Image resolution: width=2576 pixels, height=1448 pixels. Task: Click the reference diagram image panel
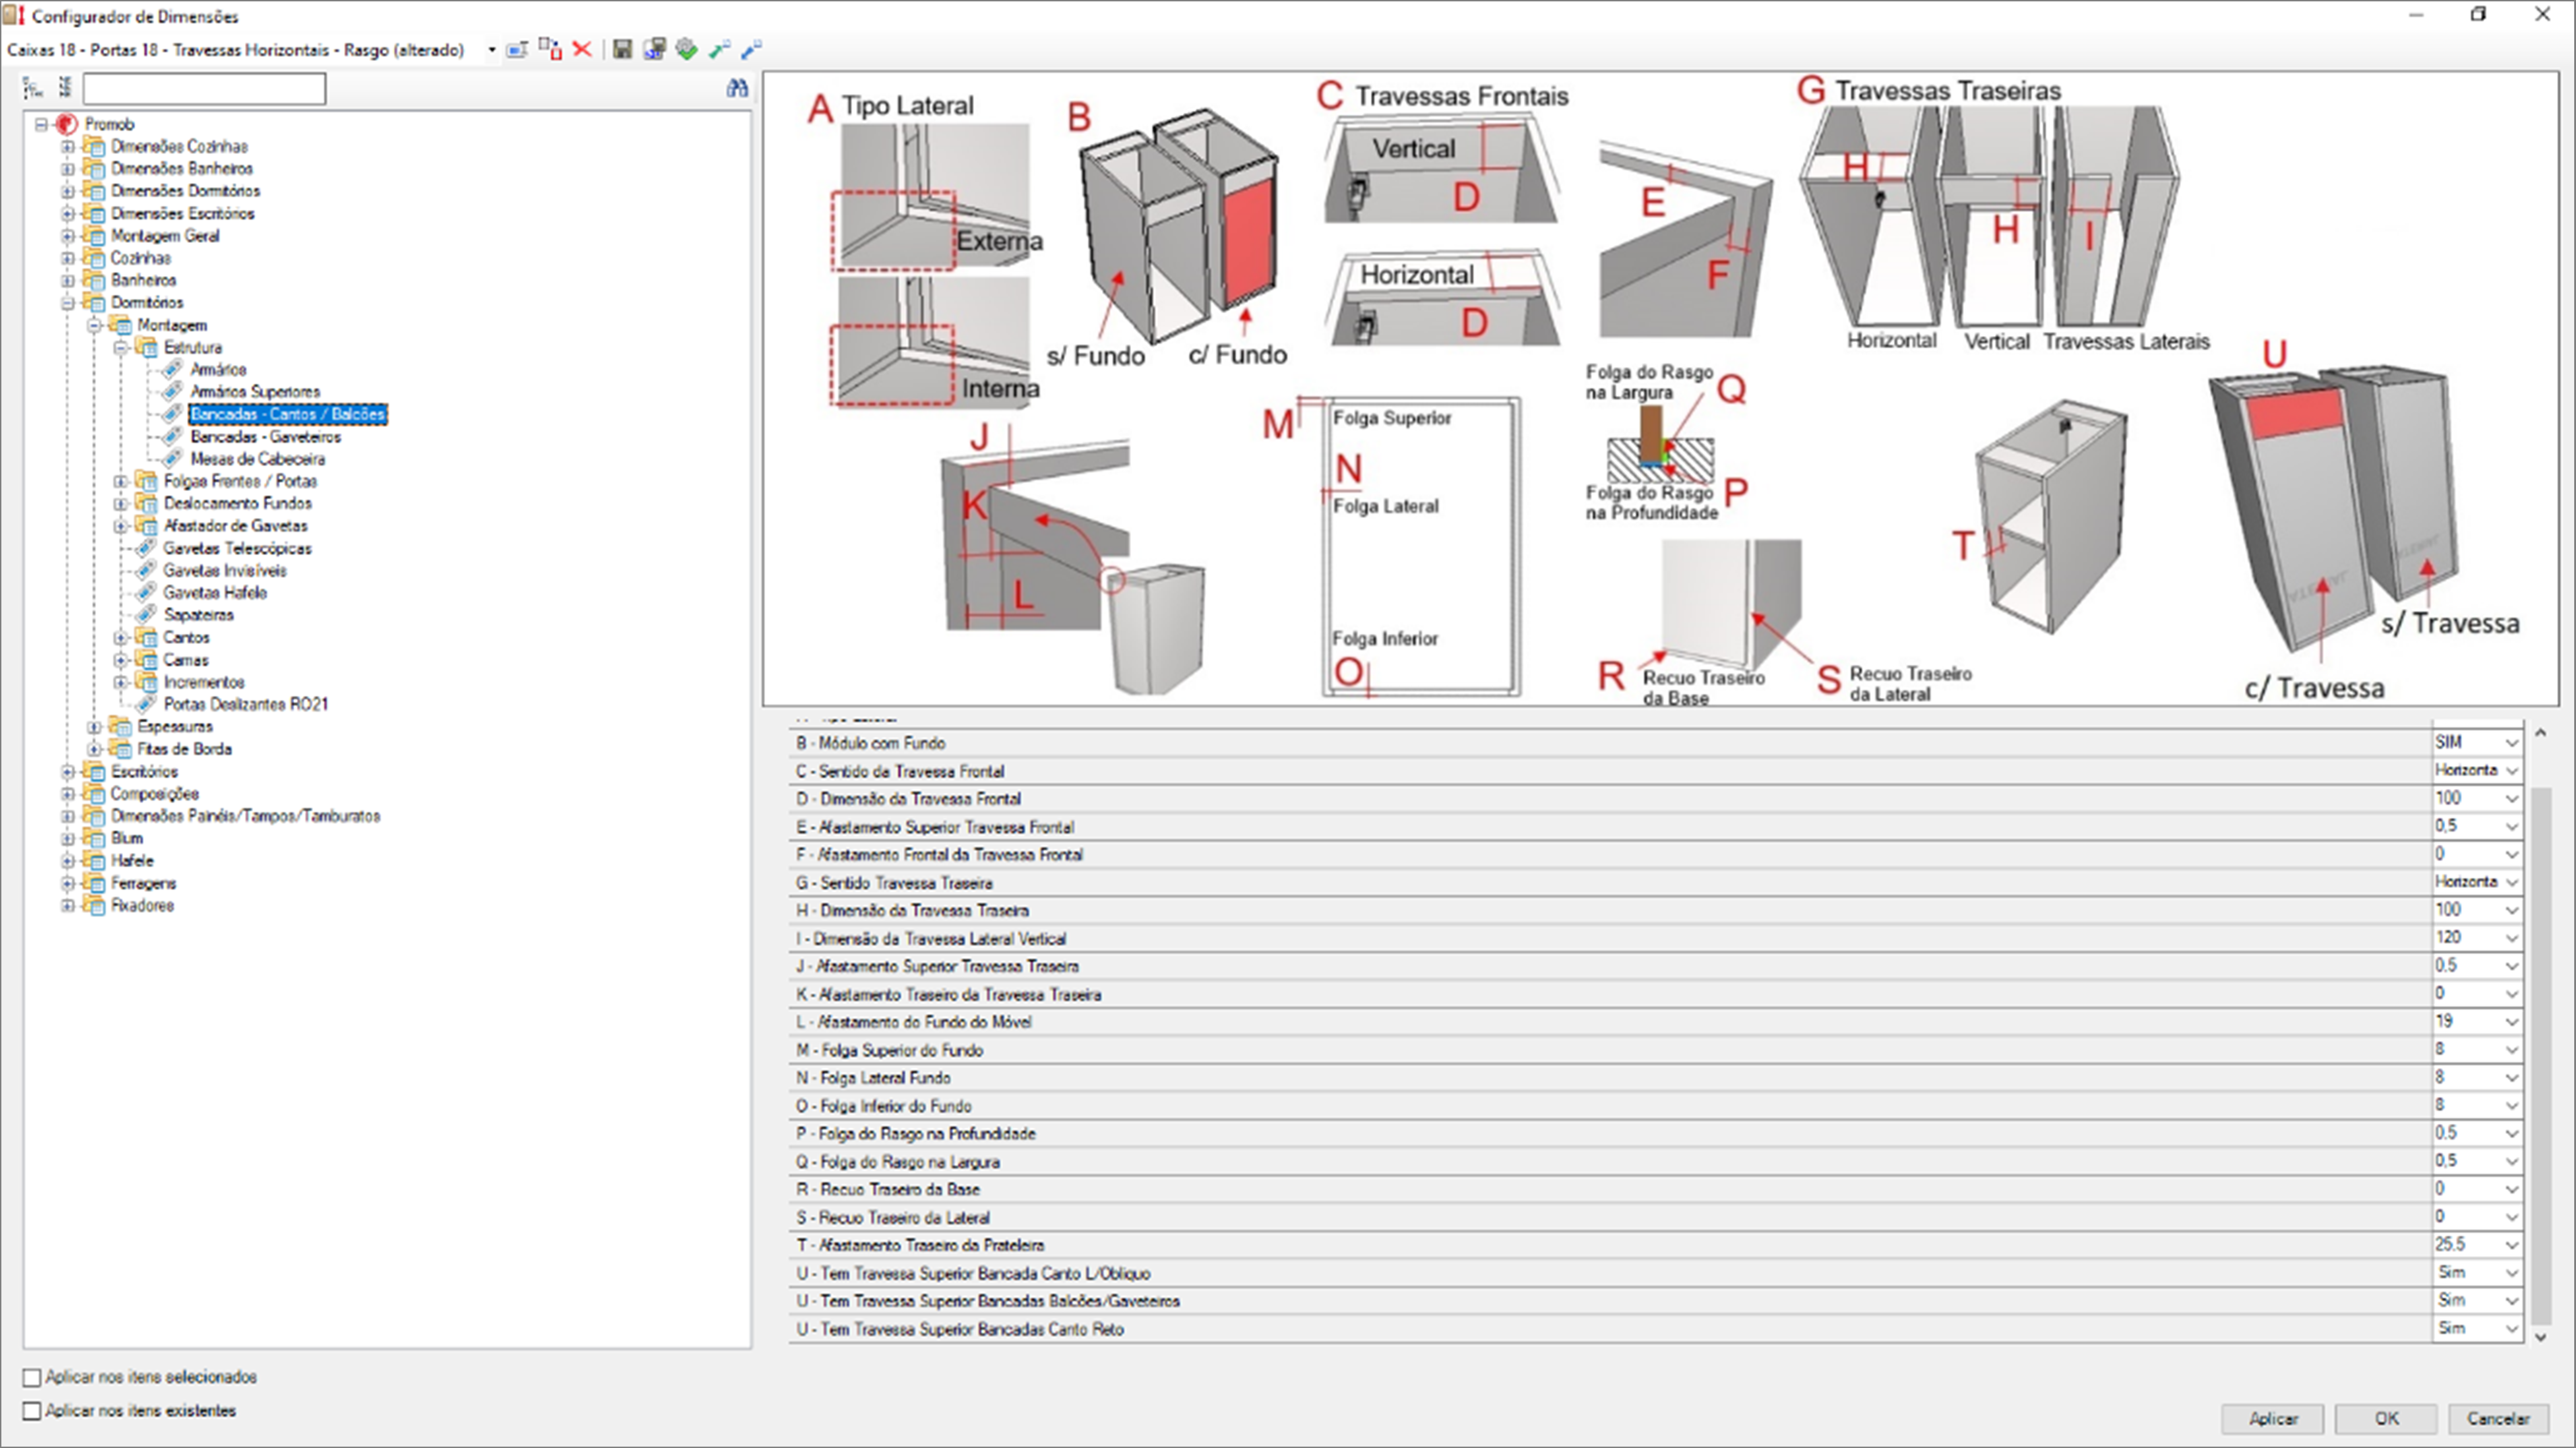click(1660, 389)
